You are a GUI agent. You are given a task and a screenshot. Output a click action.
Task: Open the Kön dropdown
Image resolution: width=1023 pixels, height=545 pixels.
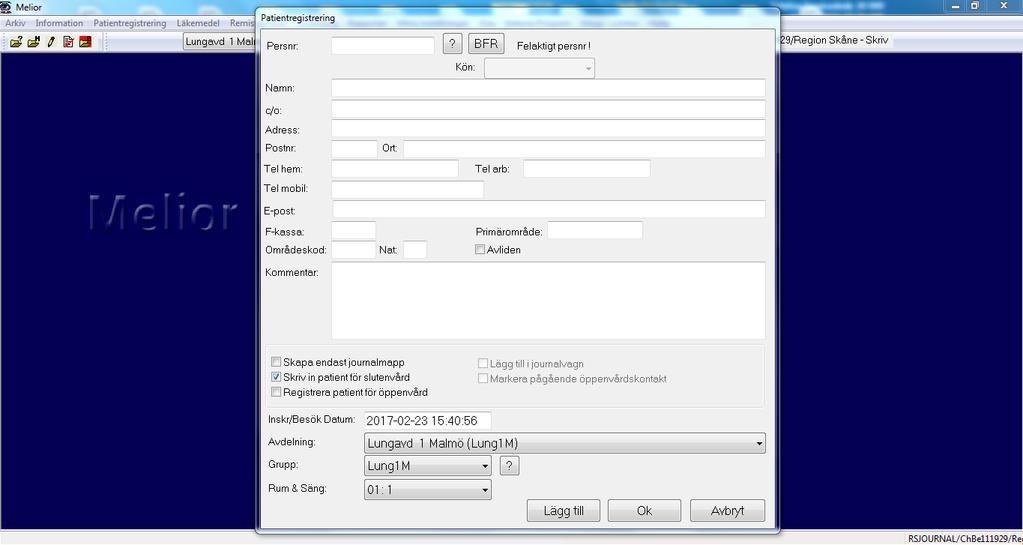click(x=540, y=68)
